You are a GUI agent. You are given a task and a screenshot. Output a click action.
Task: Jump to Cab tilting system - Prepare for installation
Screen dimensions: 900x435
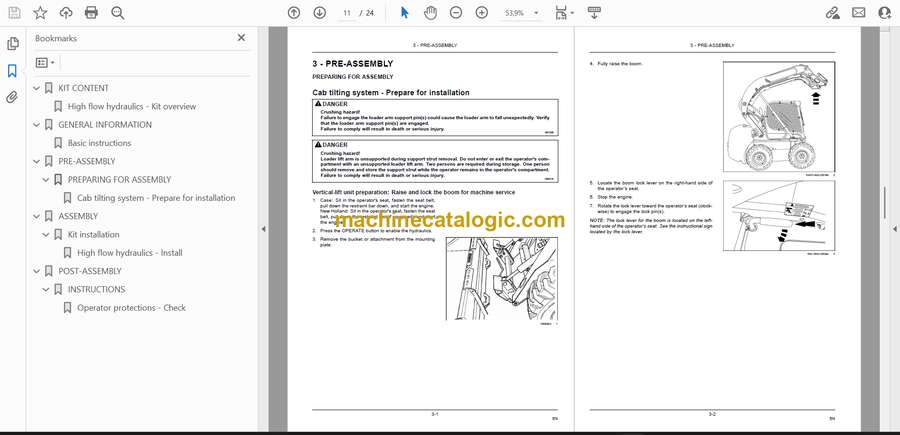click(156, 198)
